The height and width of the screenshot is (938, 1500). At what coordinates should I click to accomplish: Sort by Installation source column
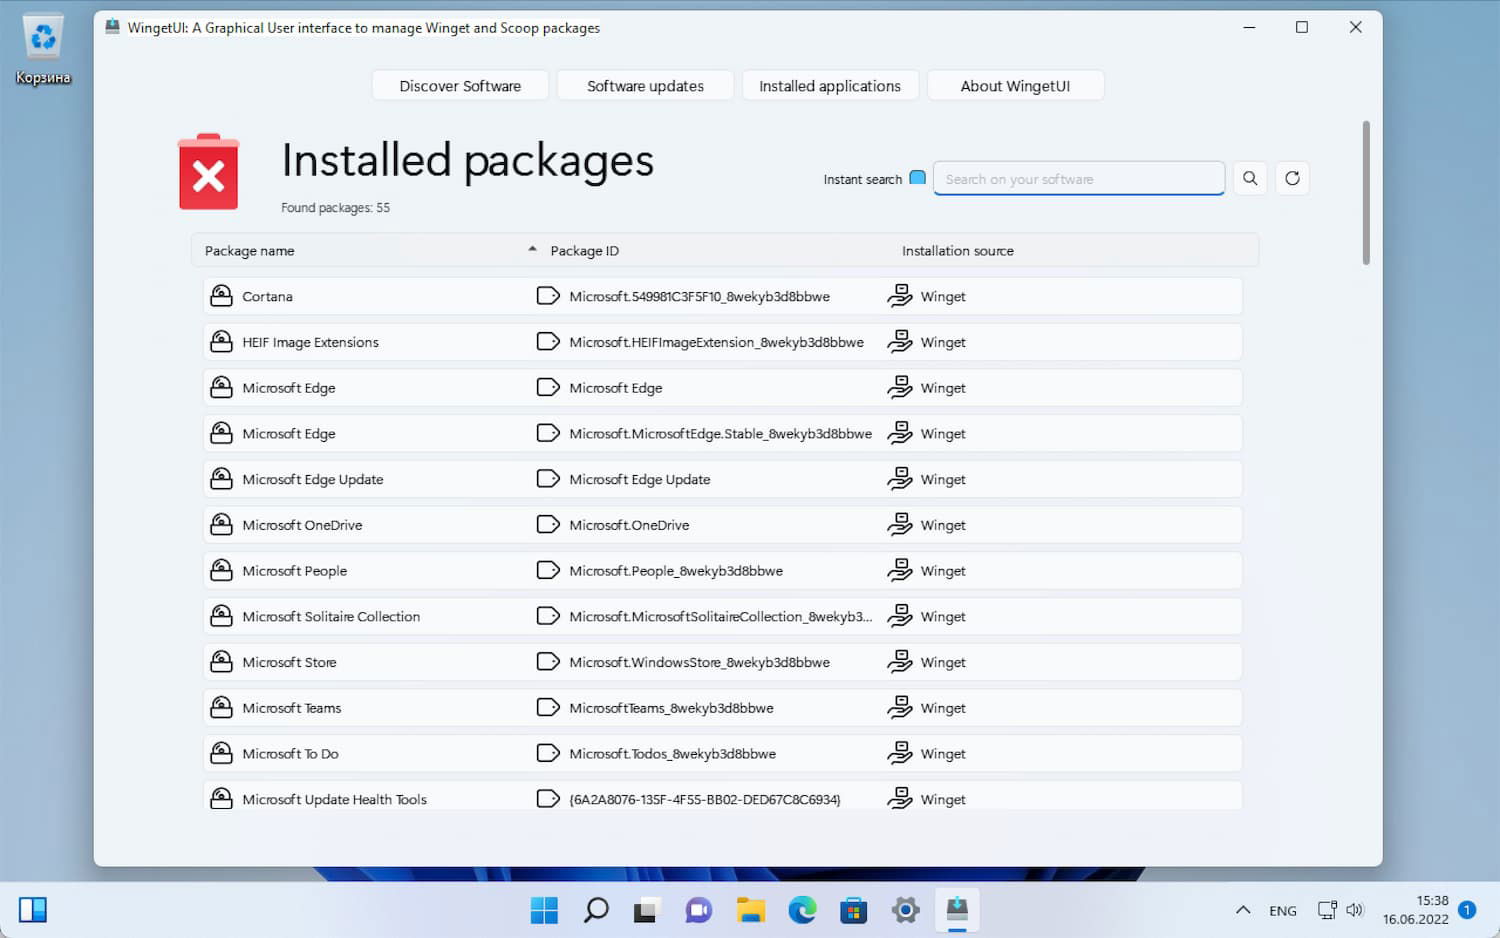[957, 251]
